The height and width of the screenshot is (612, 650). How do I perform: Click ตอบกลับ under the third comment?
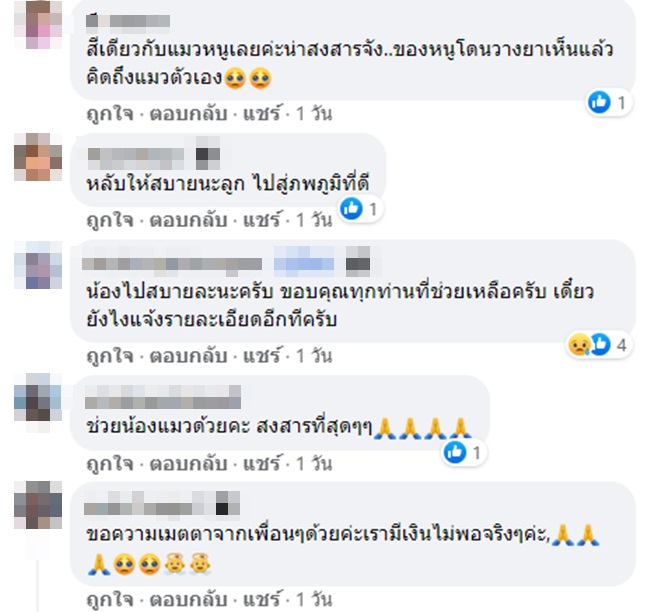[188, 356]
